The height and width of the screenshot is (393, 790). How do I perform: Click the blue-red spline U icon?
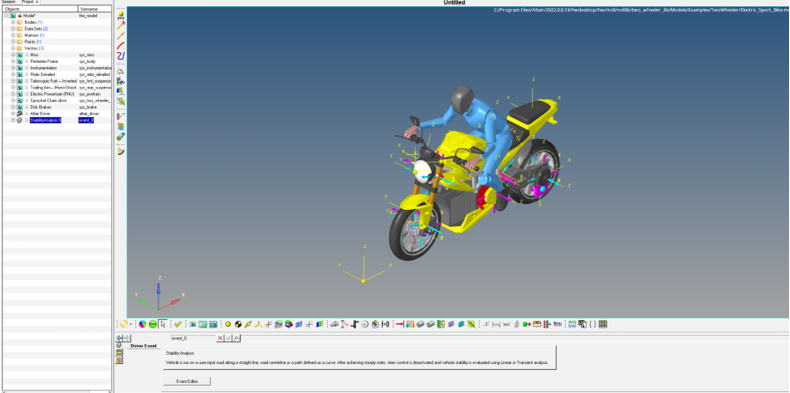121,56
